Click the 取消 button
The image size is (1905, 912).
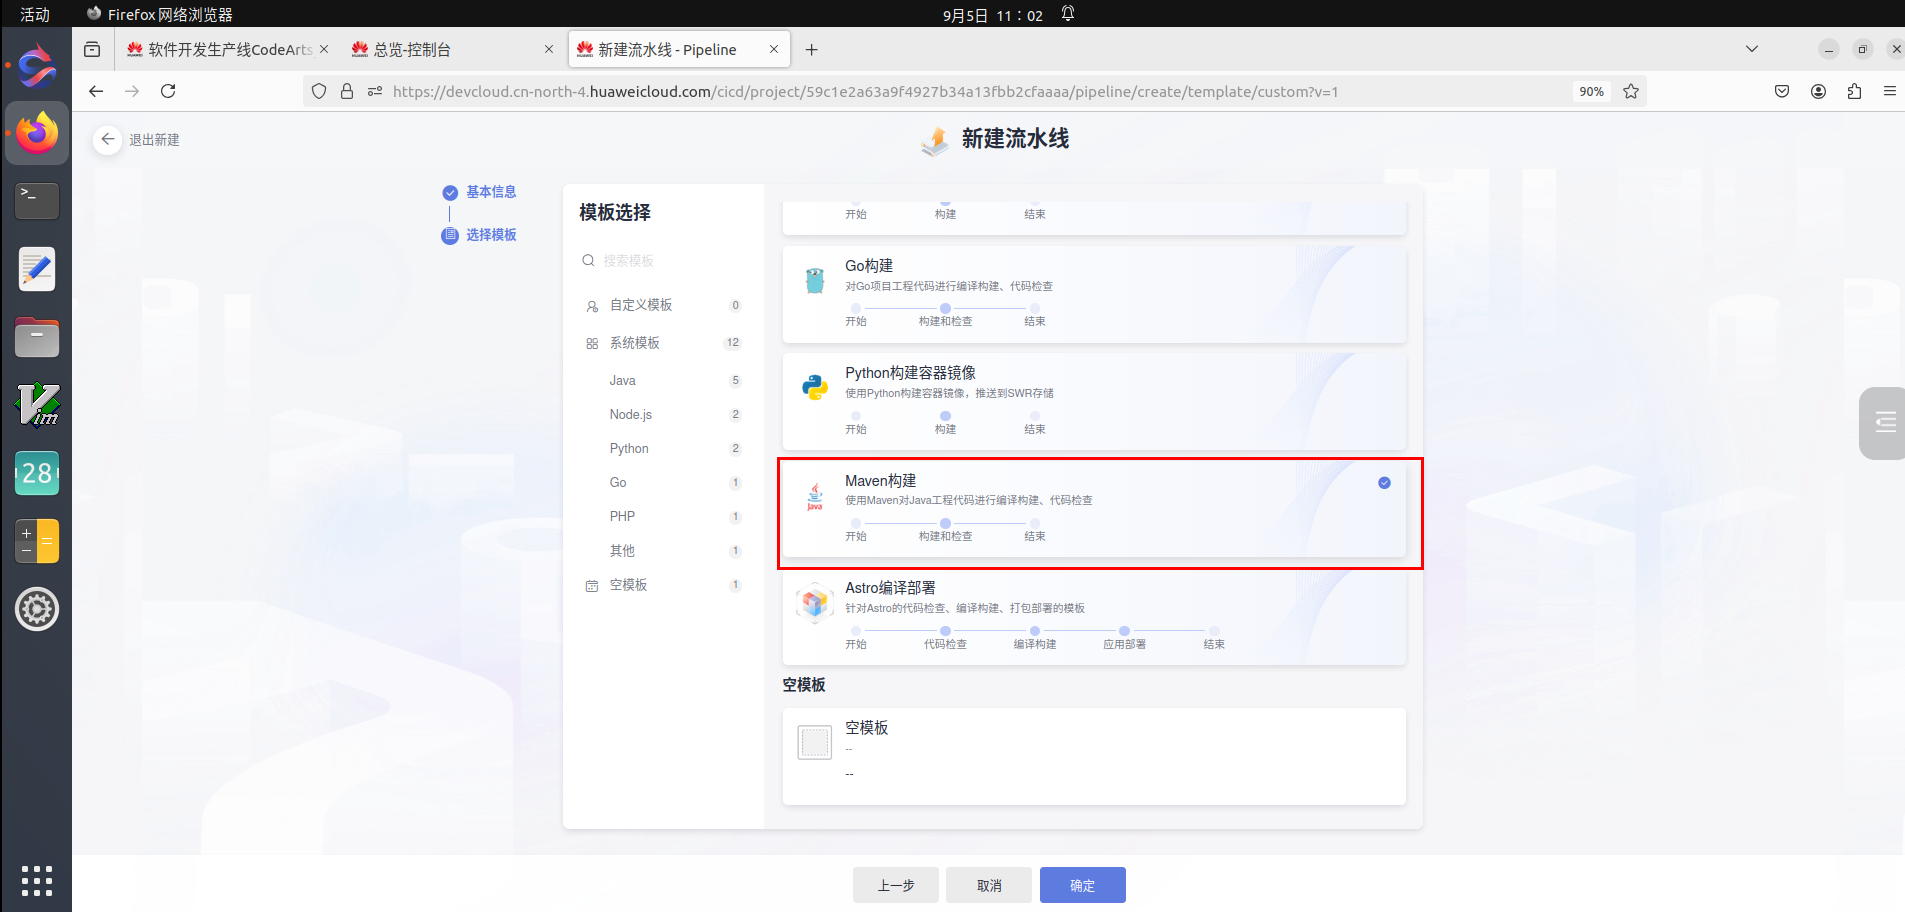pyautogui.click(x=989, y=885)
